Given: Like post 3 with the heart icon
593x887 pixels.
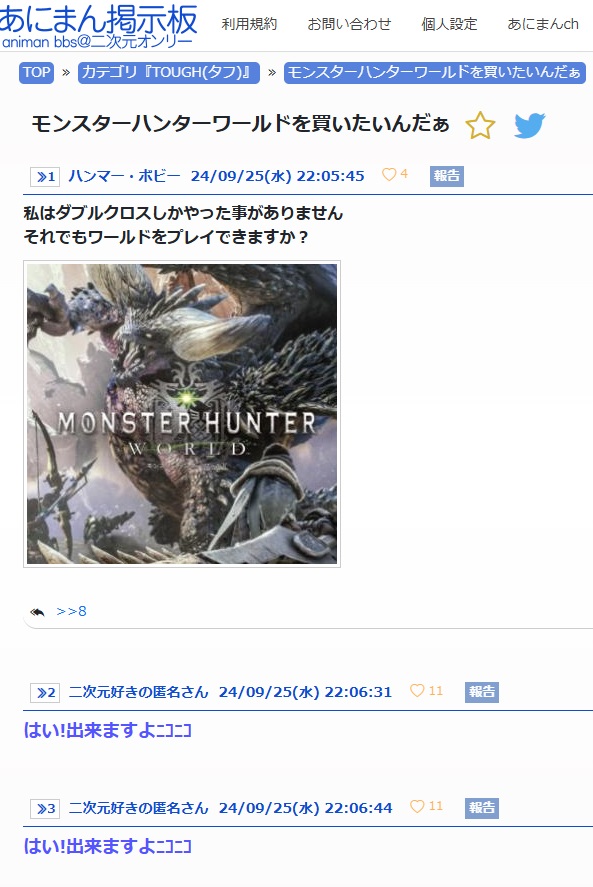Looking at the screenshot, I should (x=417, y=806).
